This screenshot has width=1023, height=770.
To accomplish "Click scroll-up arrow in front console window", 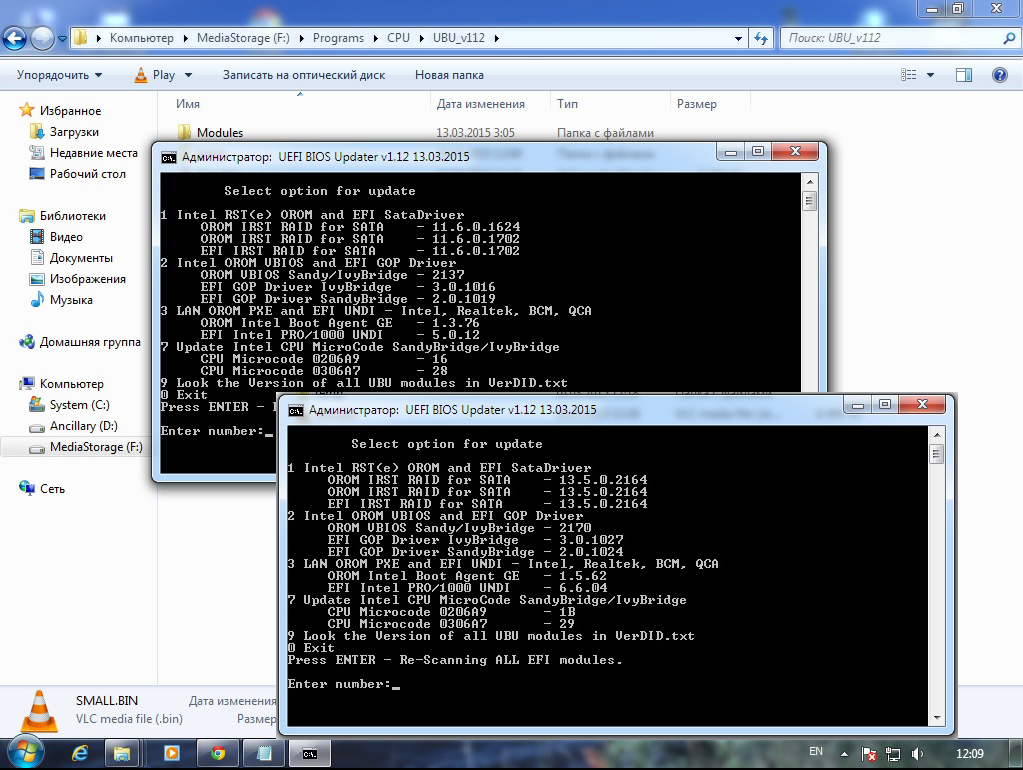I will (936, 435).
